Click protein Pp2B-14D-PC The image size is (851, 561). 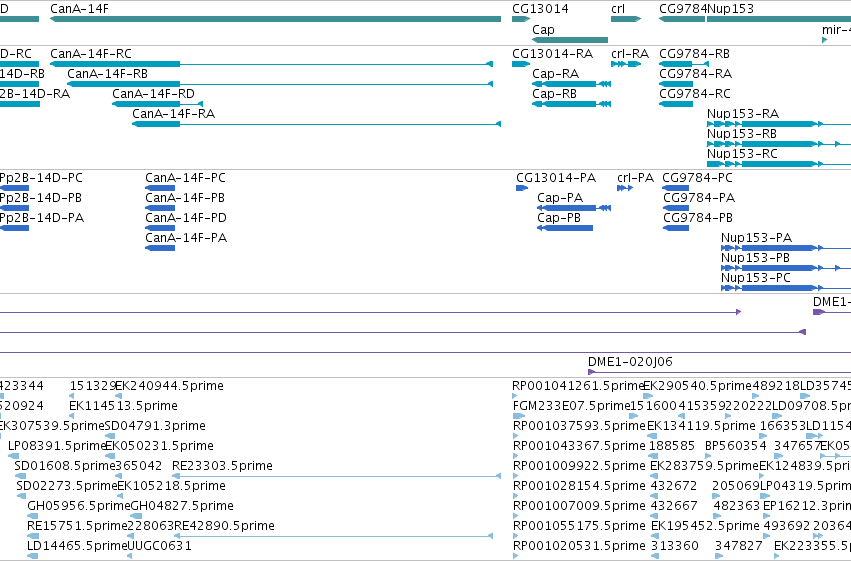click(x=41, y=178)
